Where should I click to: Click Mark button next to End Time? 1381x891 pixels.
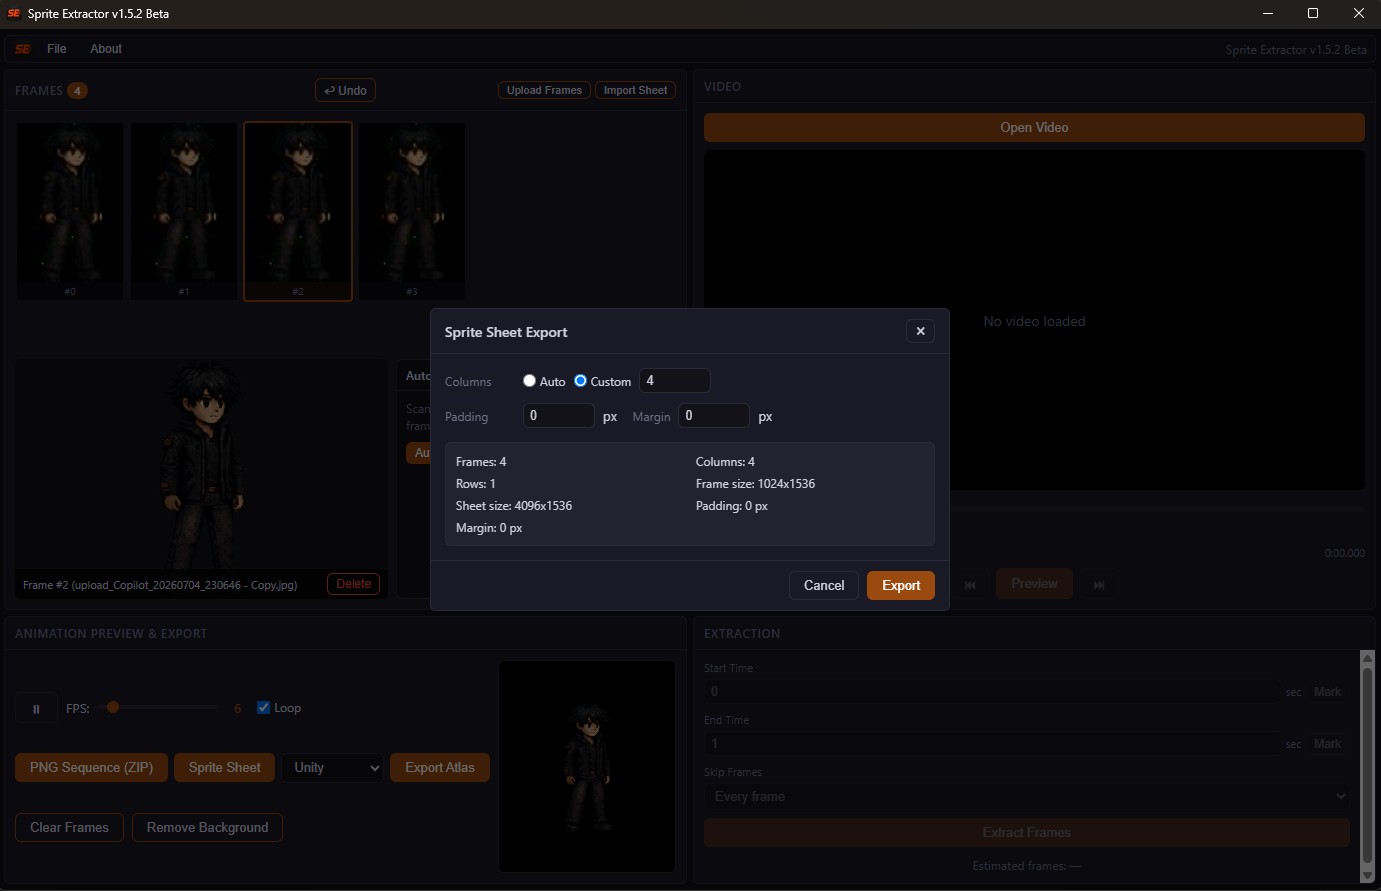coord(1327,744)
